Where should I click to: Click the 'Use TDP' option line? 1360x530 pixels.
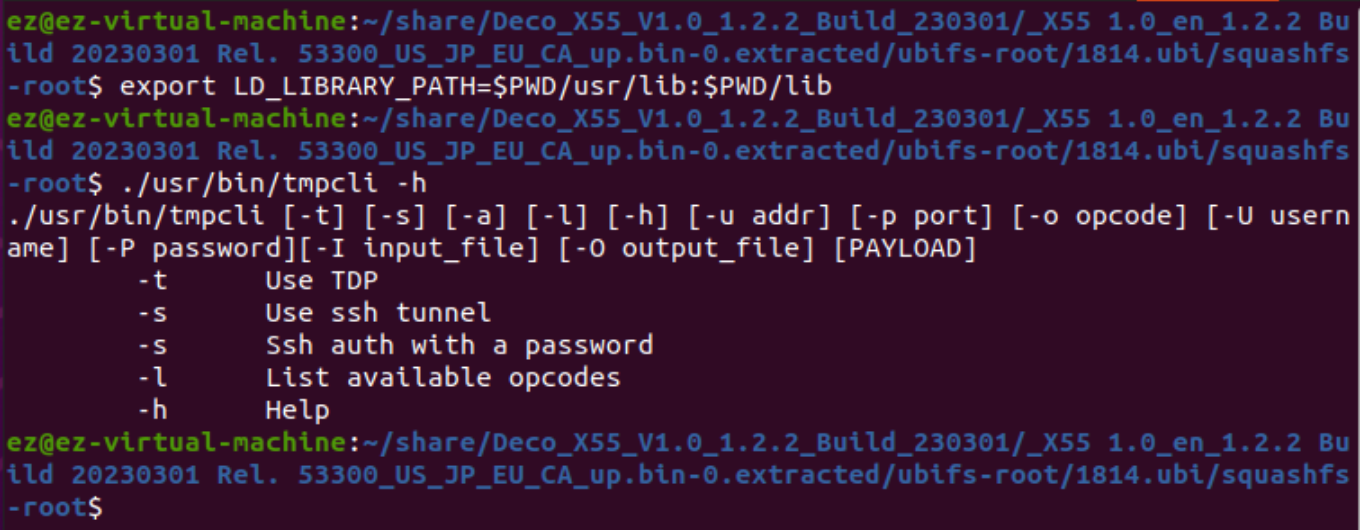pyautogui.click(x=258, y=281)
